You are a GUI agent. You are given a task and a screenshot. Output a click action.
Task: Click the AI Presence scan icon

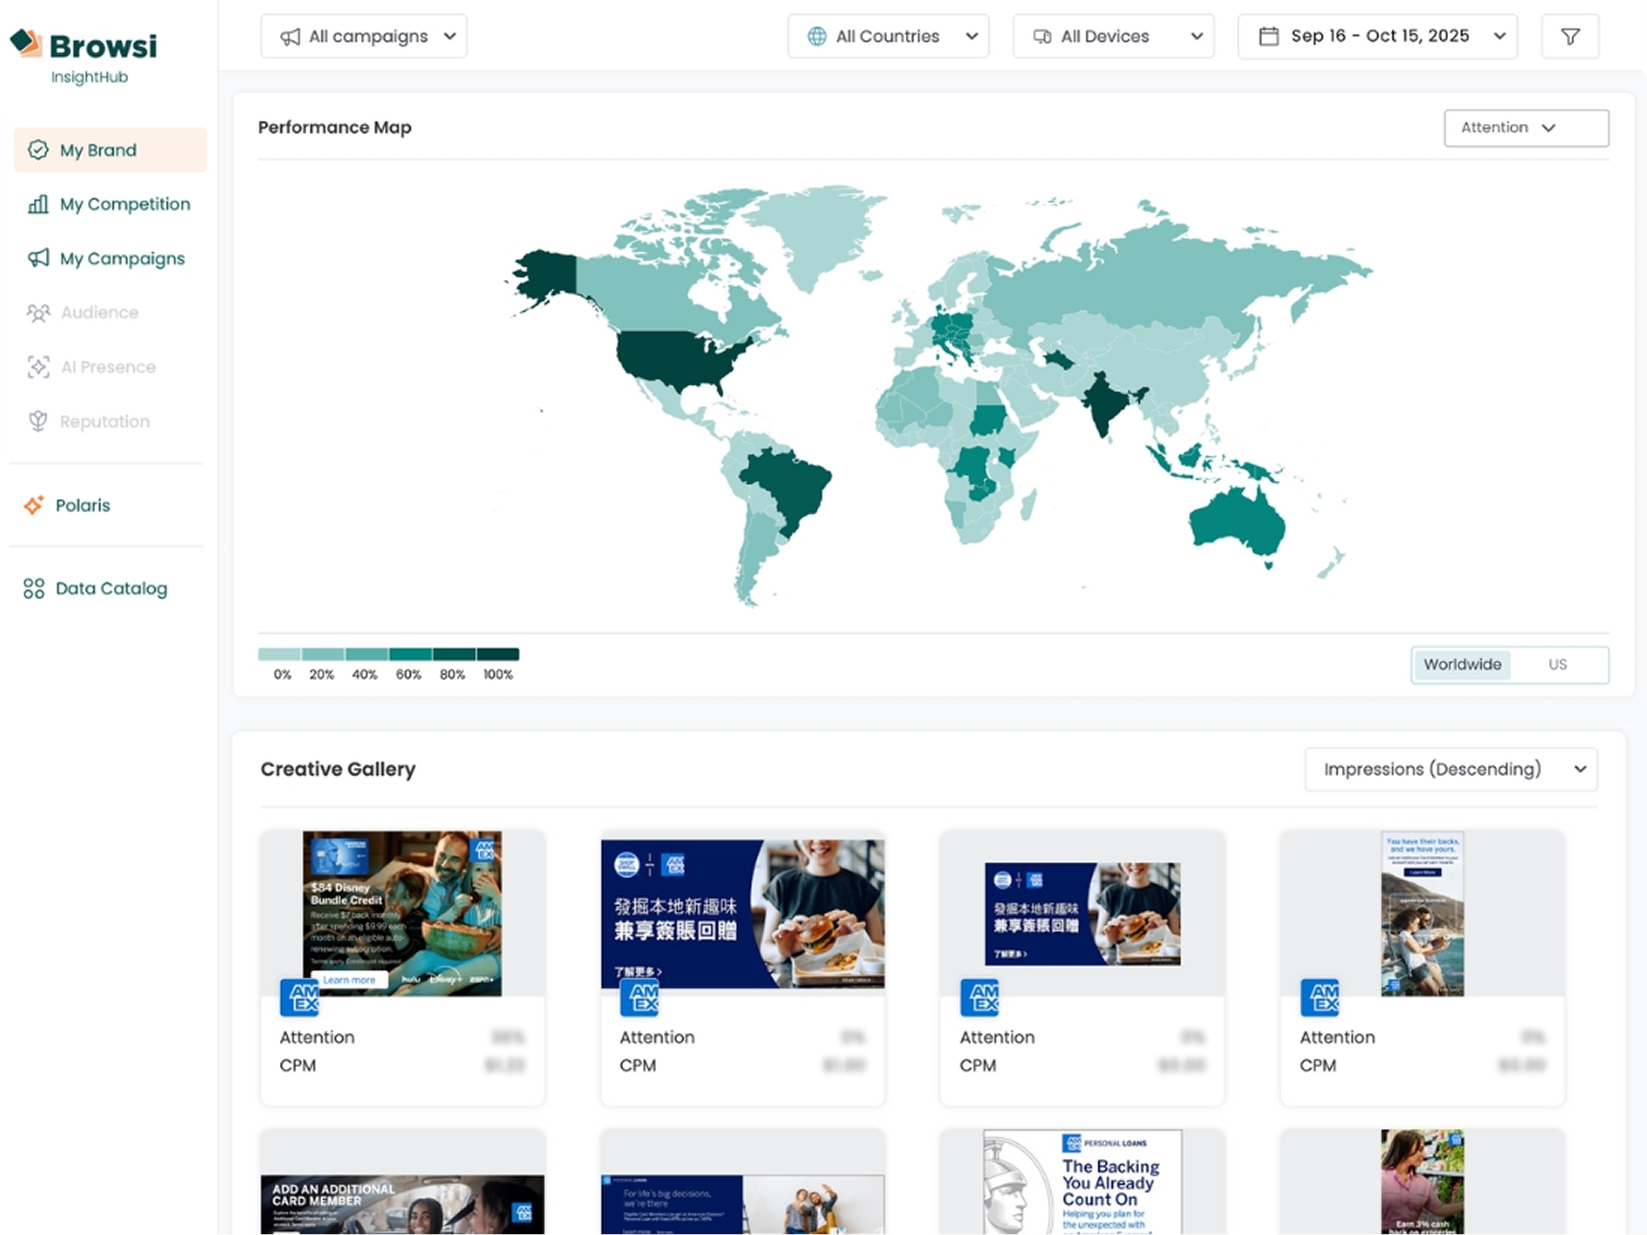point(38,368)
